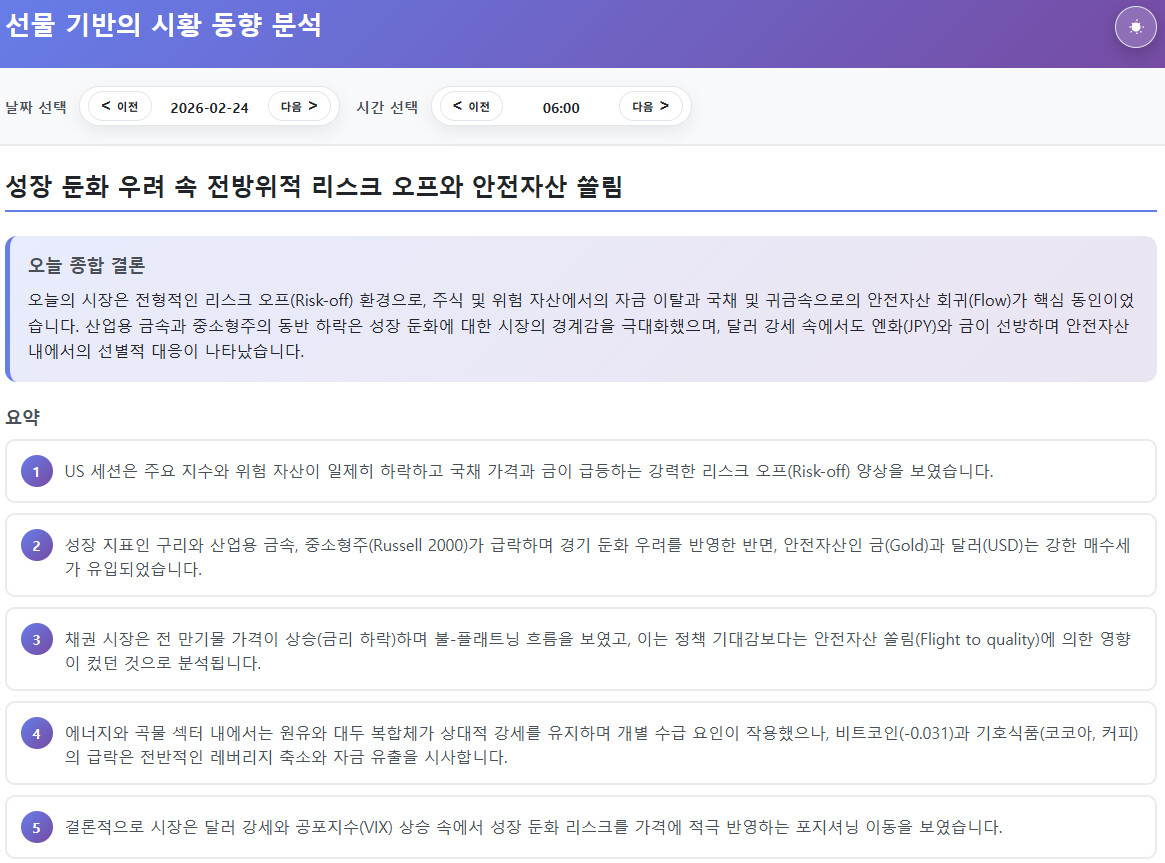This screenshot has width=1165, height=863.
Task: Click the time '< 이전' button
Action: click(x=471, y=106)
